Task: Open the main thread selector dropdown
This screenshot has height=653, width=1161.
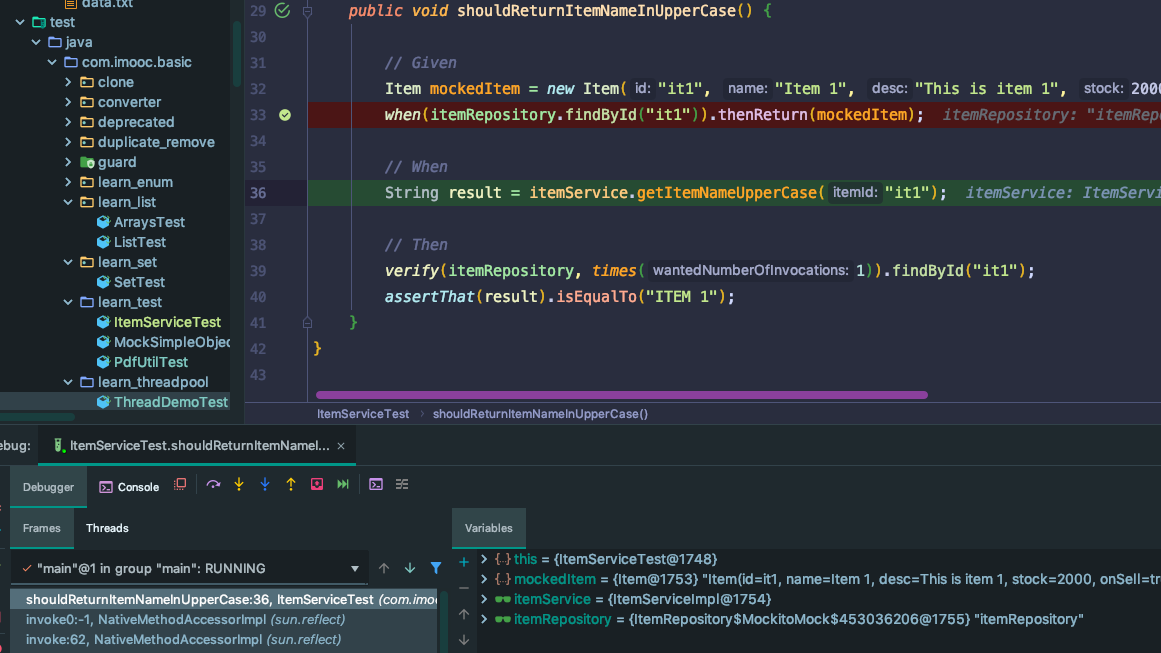Action: [354, 569]
